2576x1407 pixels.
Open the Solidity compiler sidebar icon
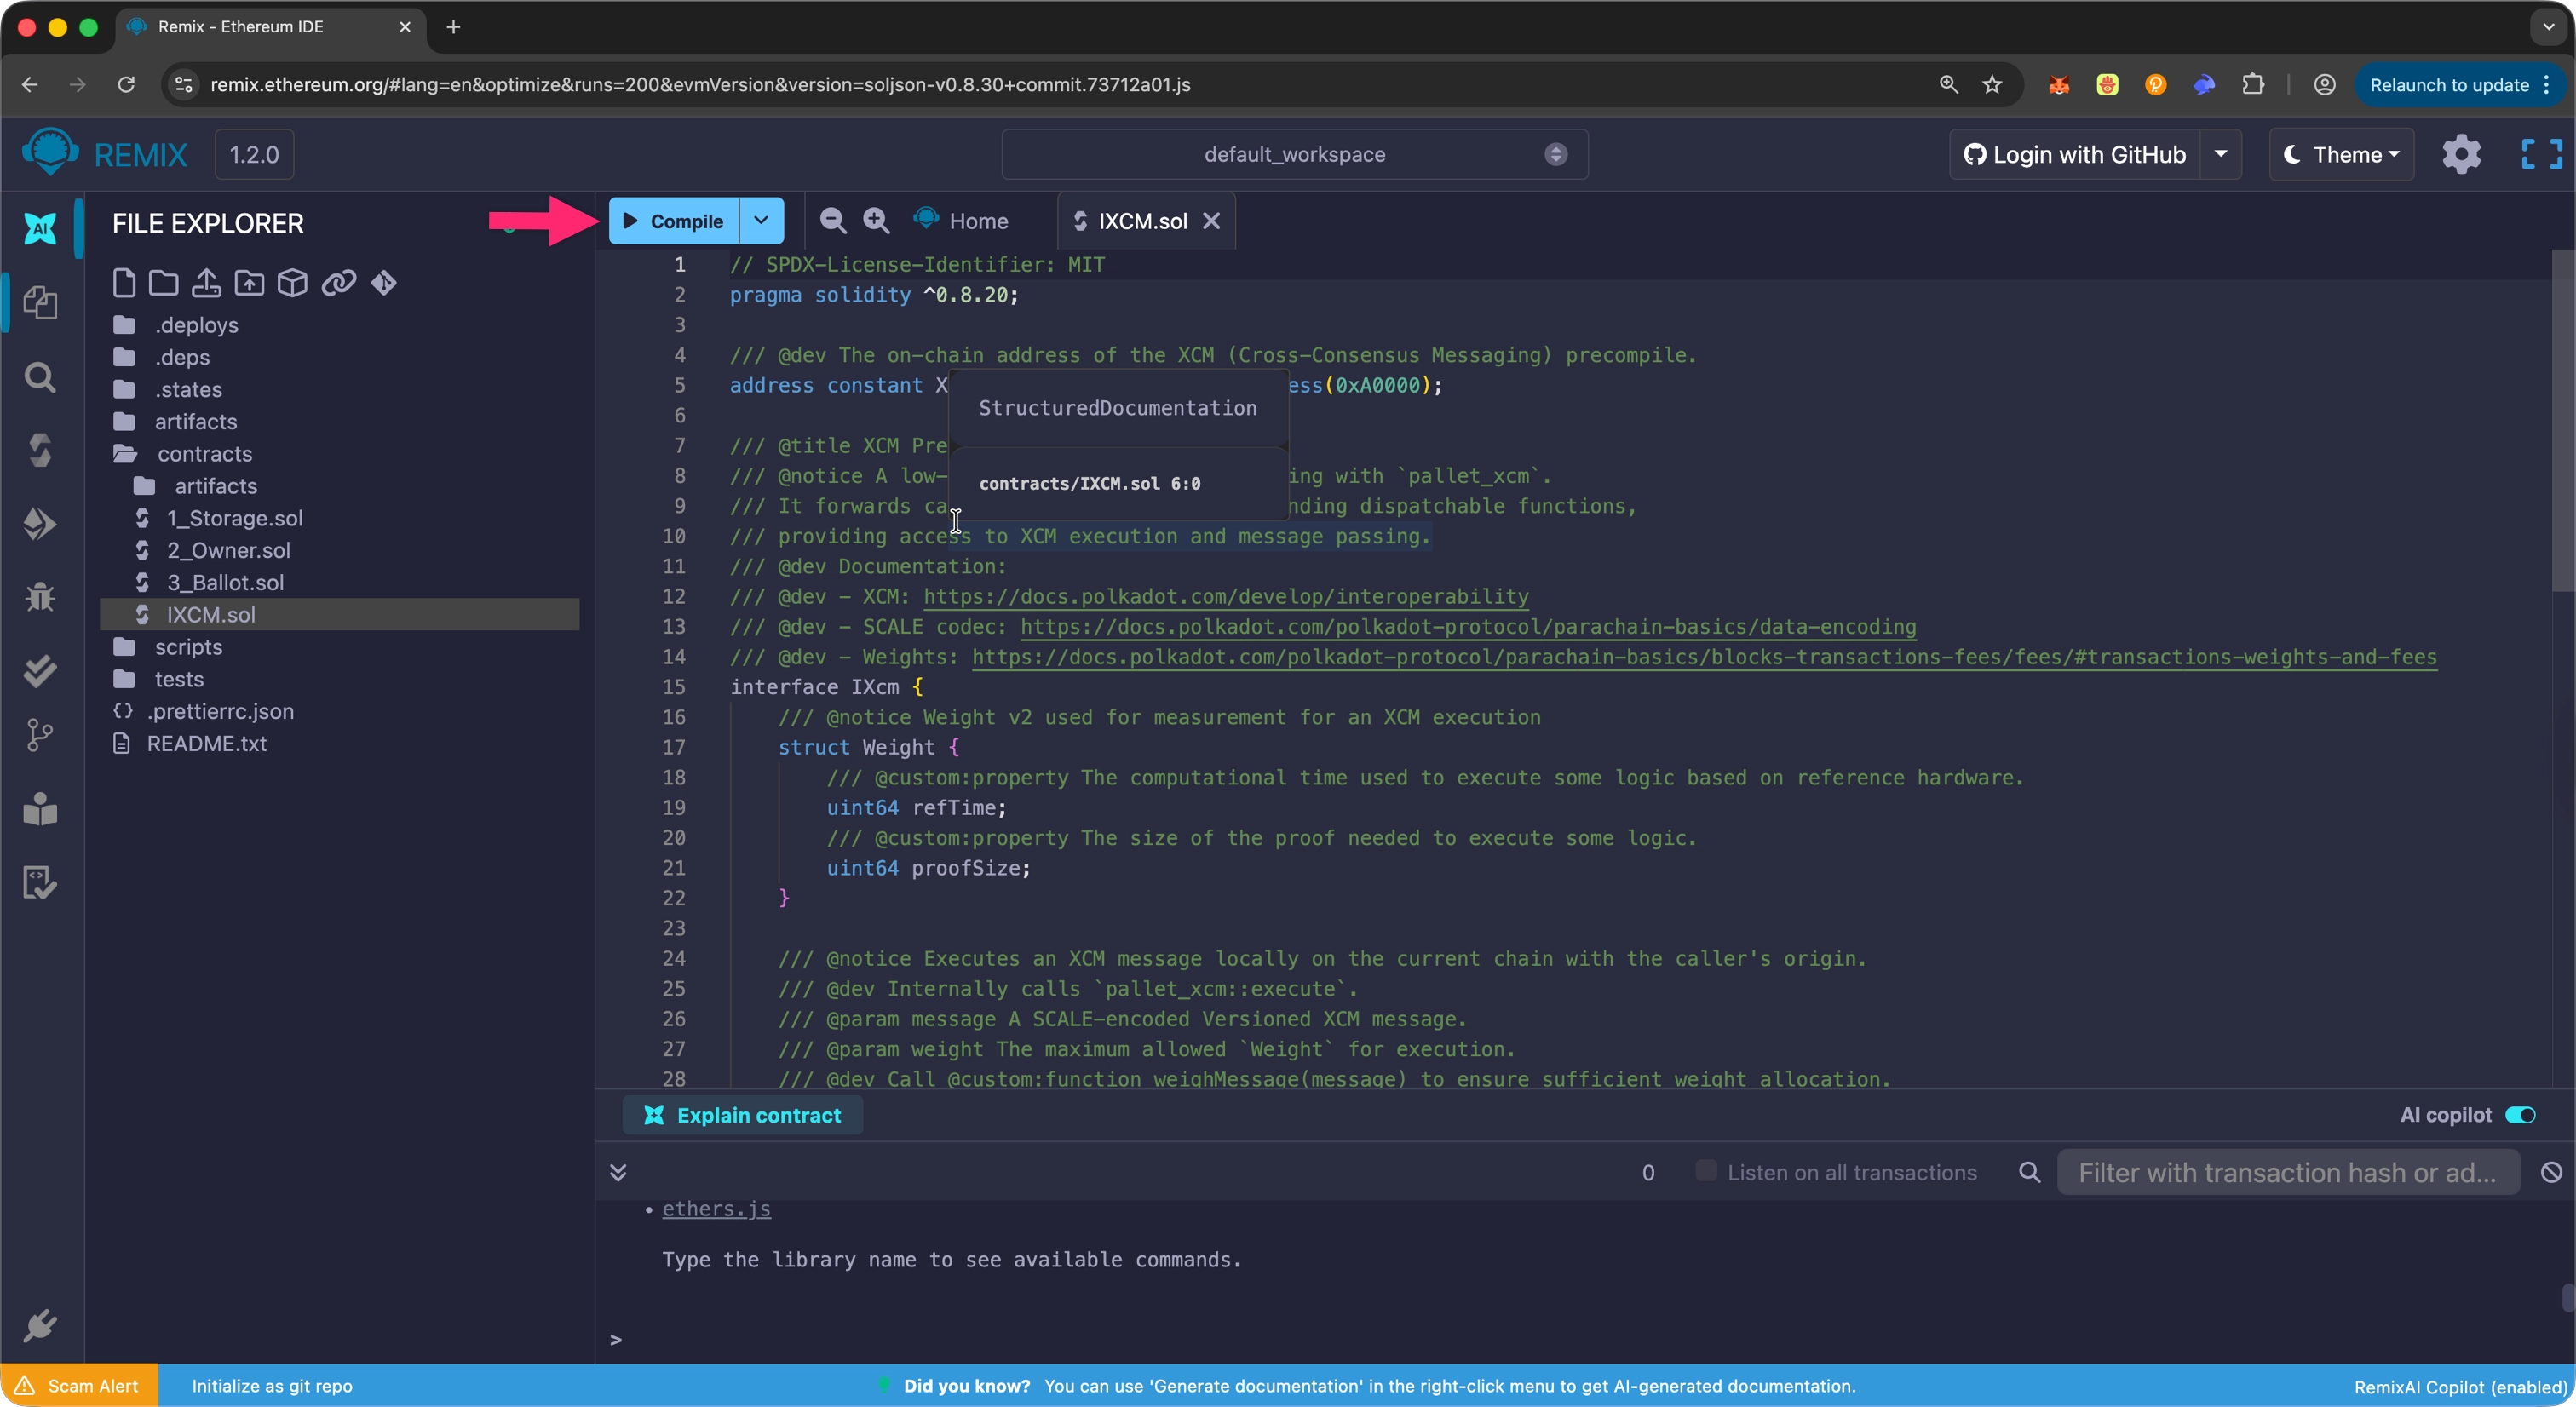pos(40,450)
